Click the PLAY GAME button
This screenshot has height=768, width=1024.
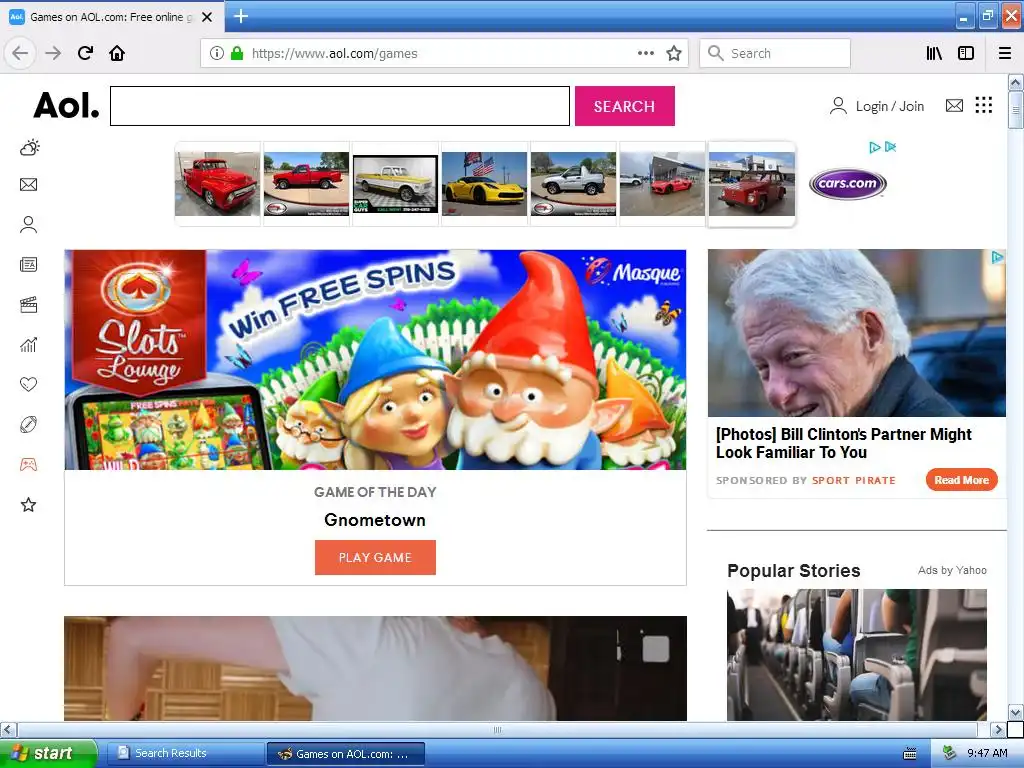point(375,557)
